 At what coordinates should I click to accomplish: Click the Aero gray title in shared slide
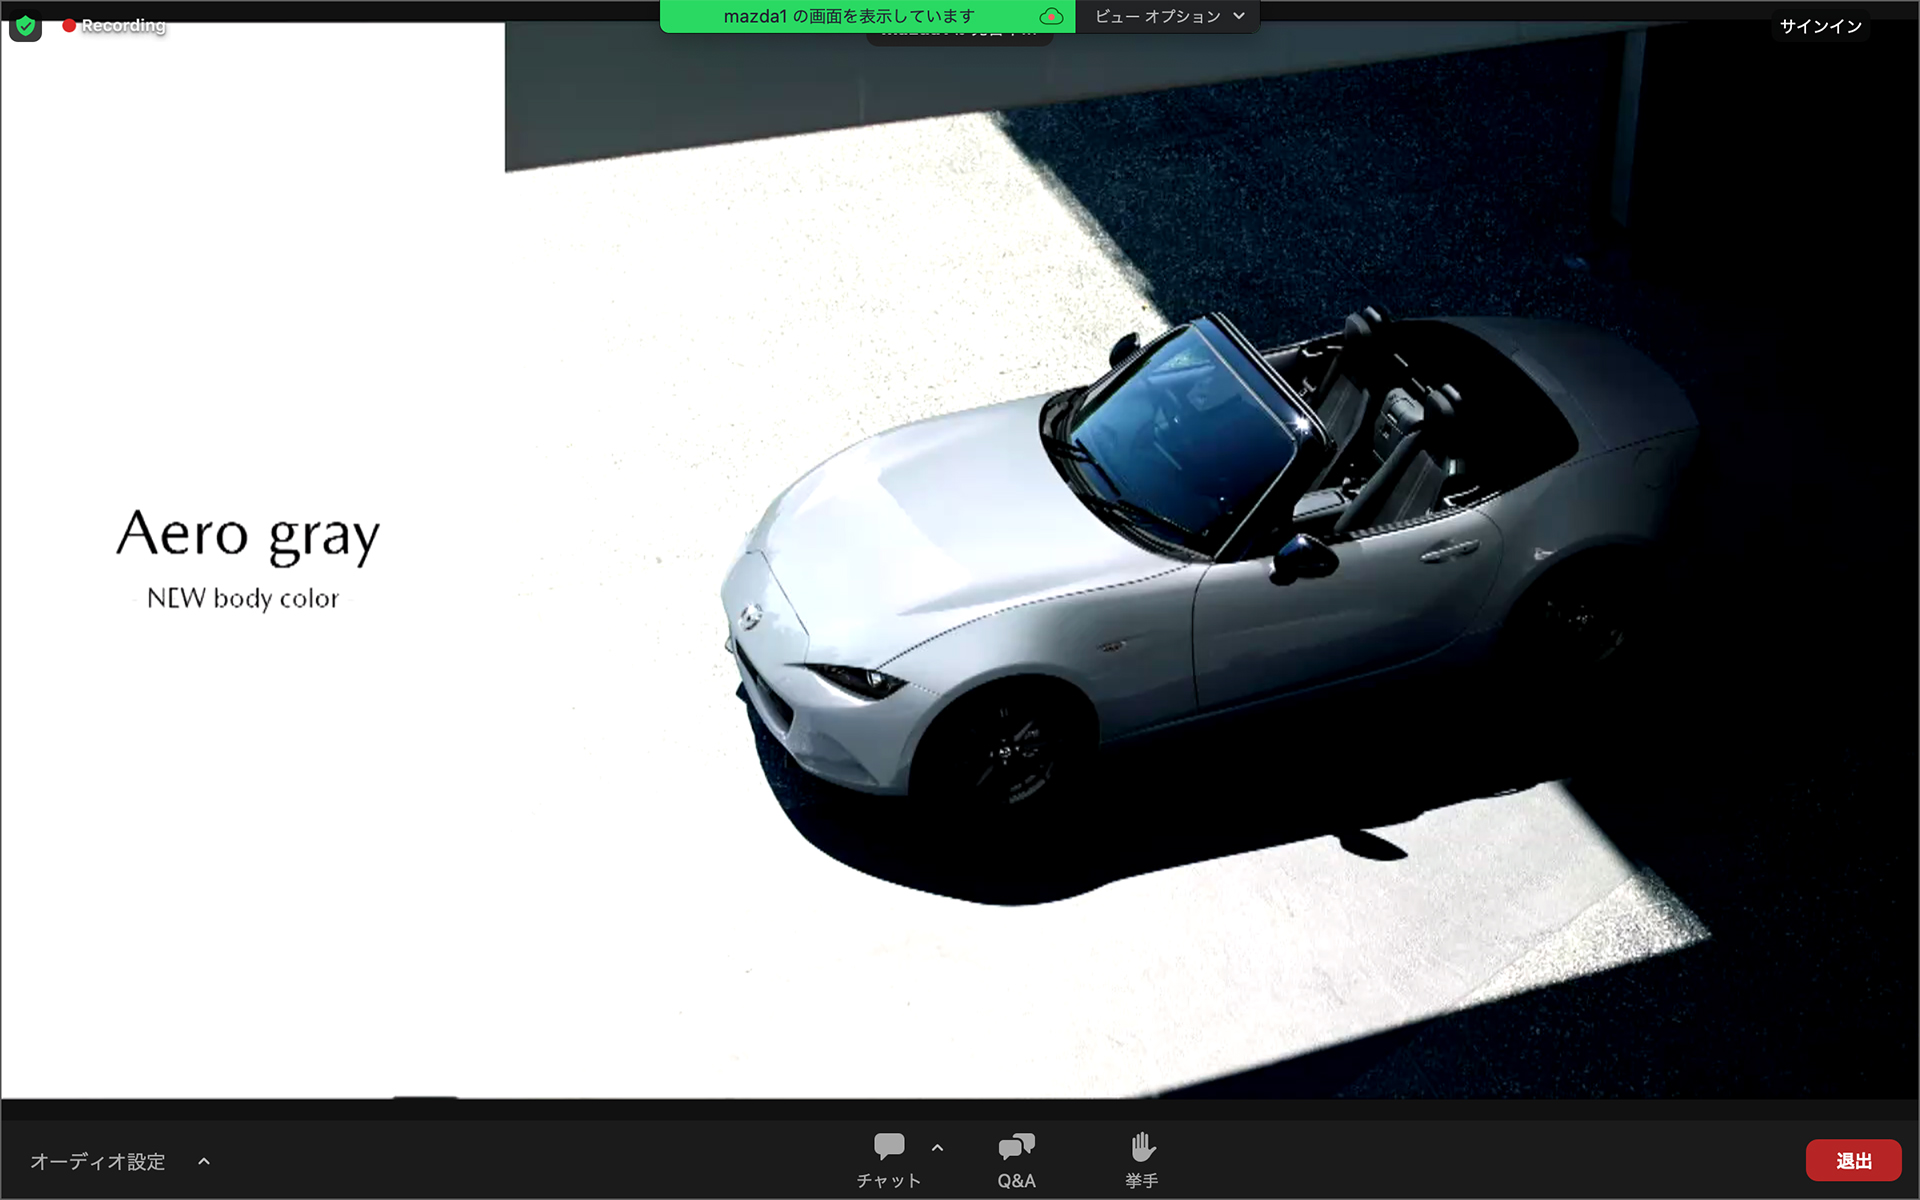click(248, 535)
